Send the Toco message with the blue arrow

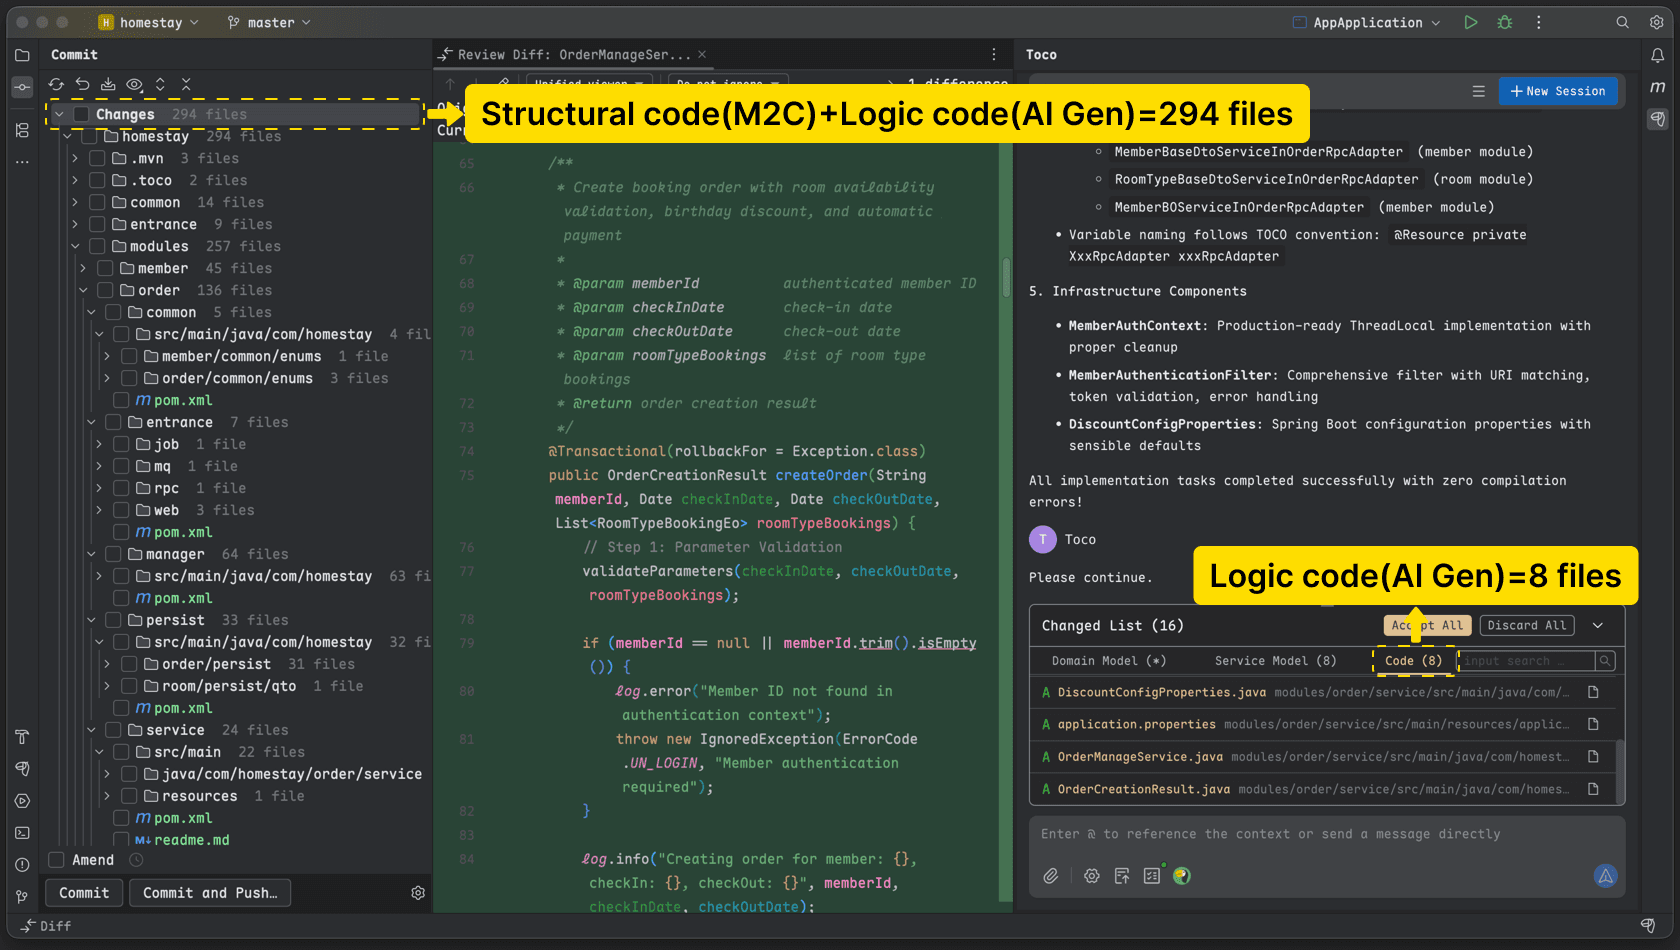(1605, 876)
